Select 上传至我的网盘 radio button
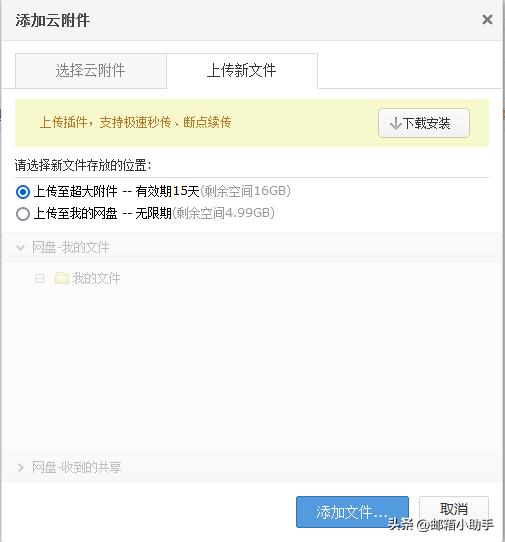The width and height of the screenshot is (505, 542). 23,214
